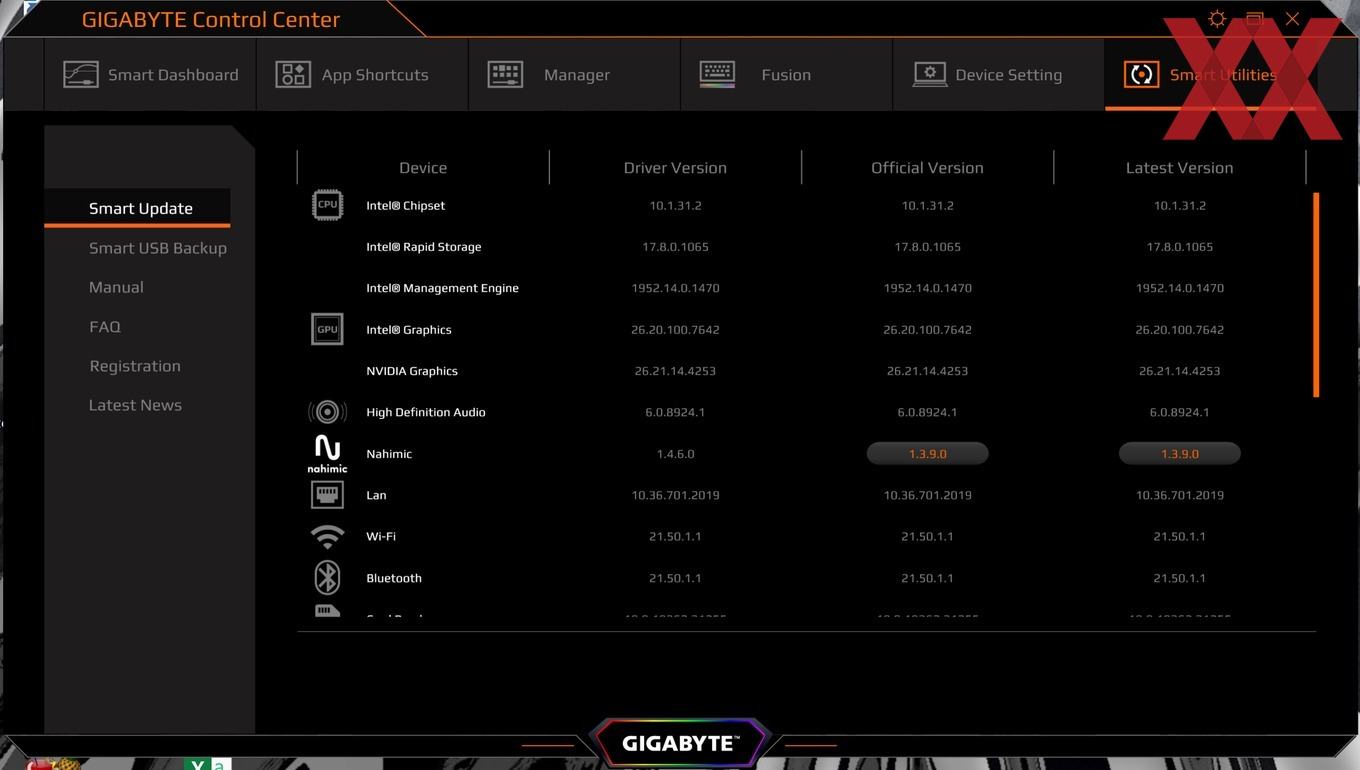Open the Manual sidebar entry
The height and width of the screenshot is (770, 1360).
pyautogui.click(x=116, y=287)
